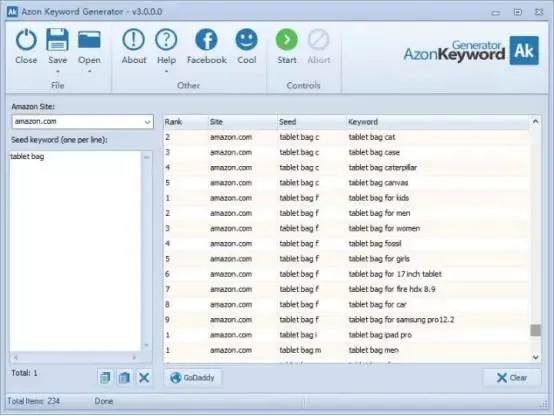
Task: Click the 'Total Items: 234' status text
Action: click(x=34, y=401)
